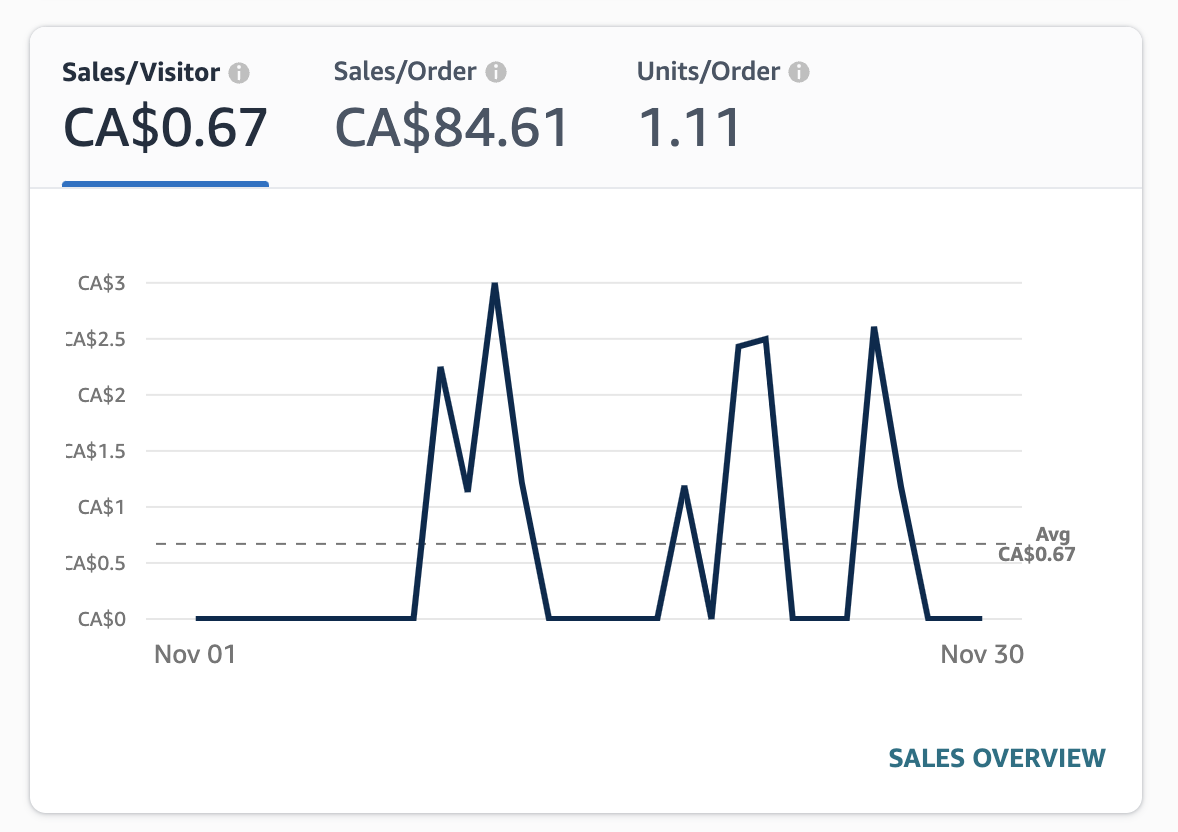The height and width of the screenshot is (832, 1178).
Task: Reveal the Units/Order metric explanation icon
Action: click(798, 71)
